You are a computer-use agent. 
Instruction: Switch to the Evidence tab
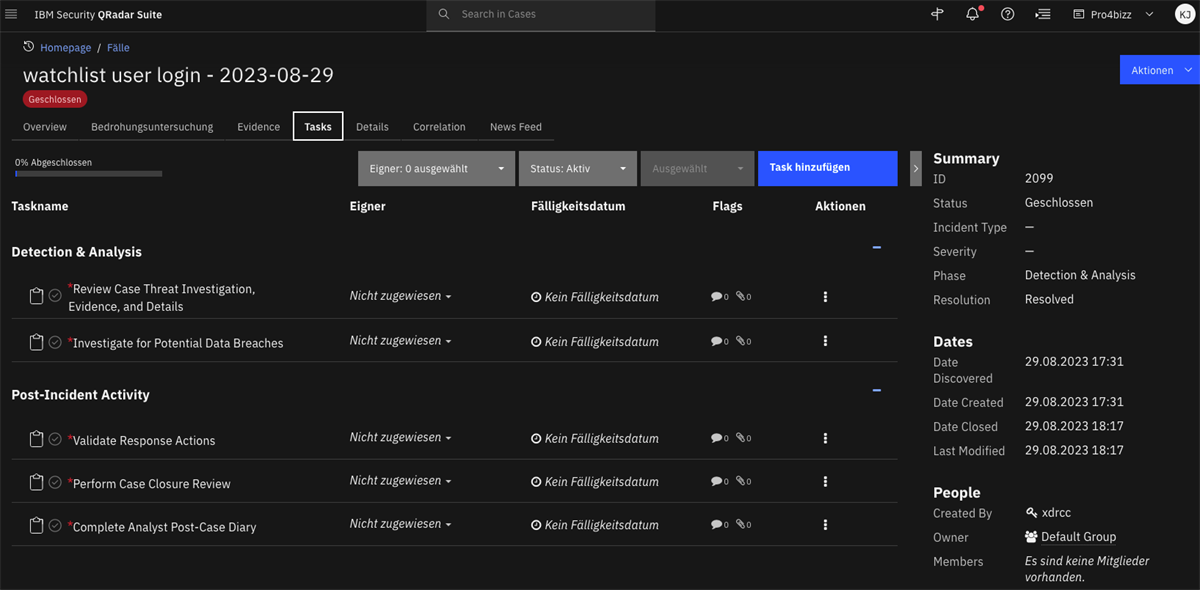point(258,127)
